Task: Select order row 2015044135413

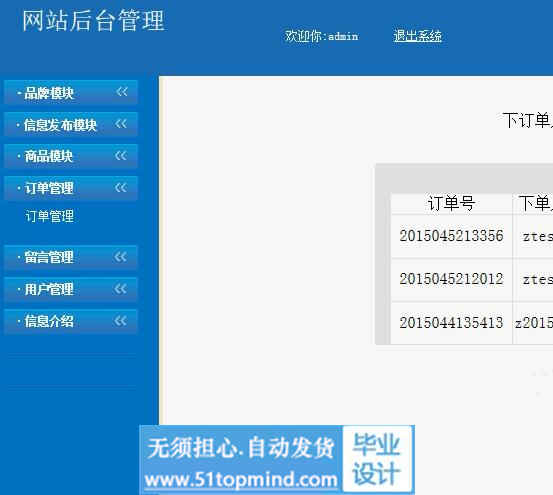Action: click(451, 323)
